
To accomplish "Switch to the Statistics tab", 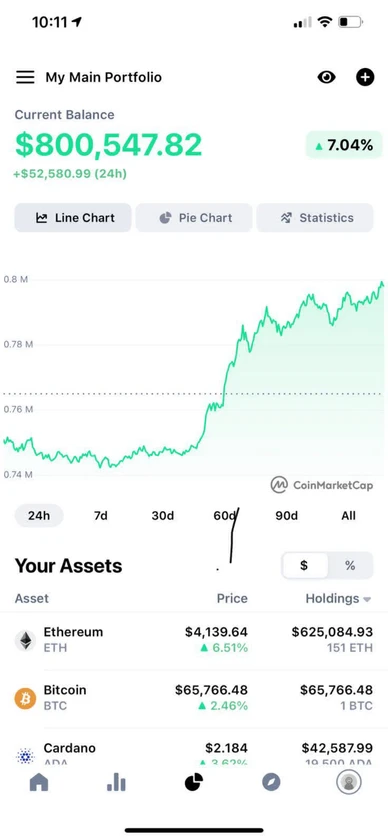I will click(x=315, y=218).
